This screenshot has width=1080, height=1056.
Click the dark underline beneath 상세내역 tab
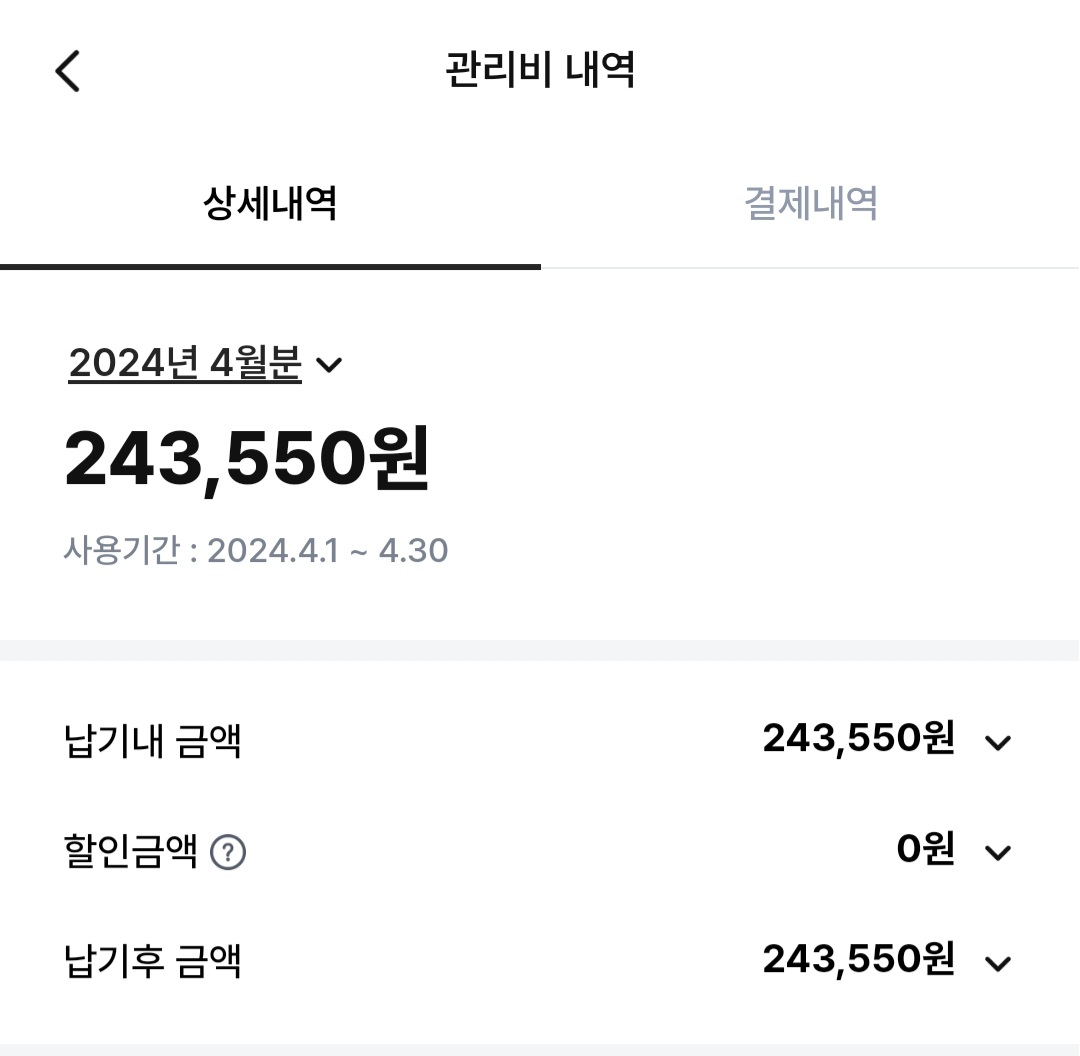pyautogui.click(x=270, y=267)
